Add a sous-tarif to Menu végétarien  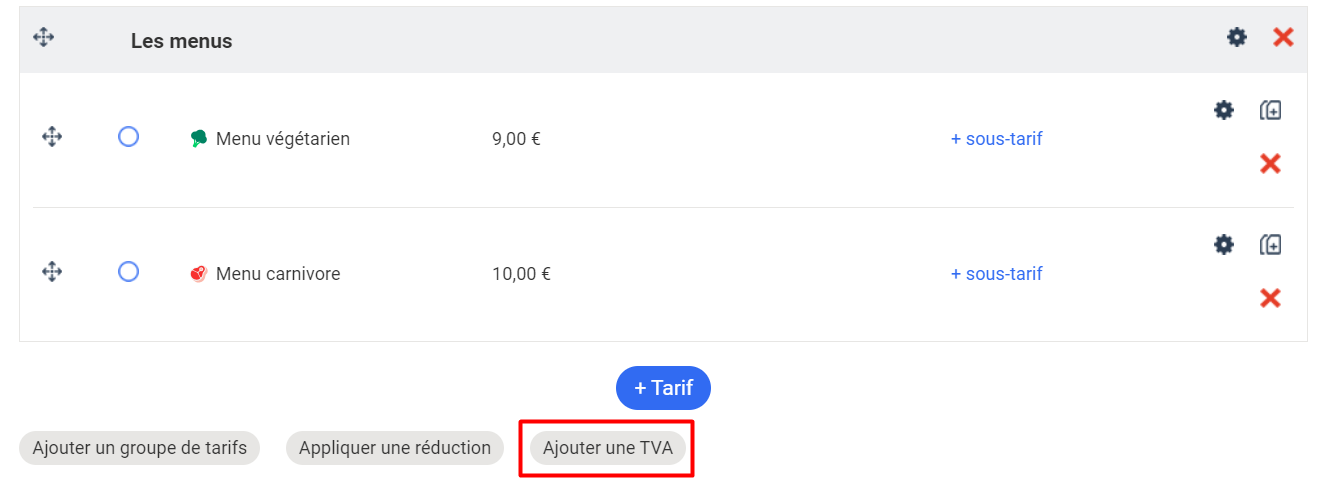tap(996, 139)
